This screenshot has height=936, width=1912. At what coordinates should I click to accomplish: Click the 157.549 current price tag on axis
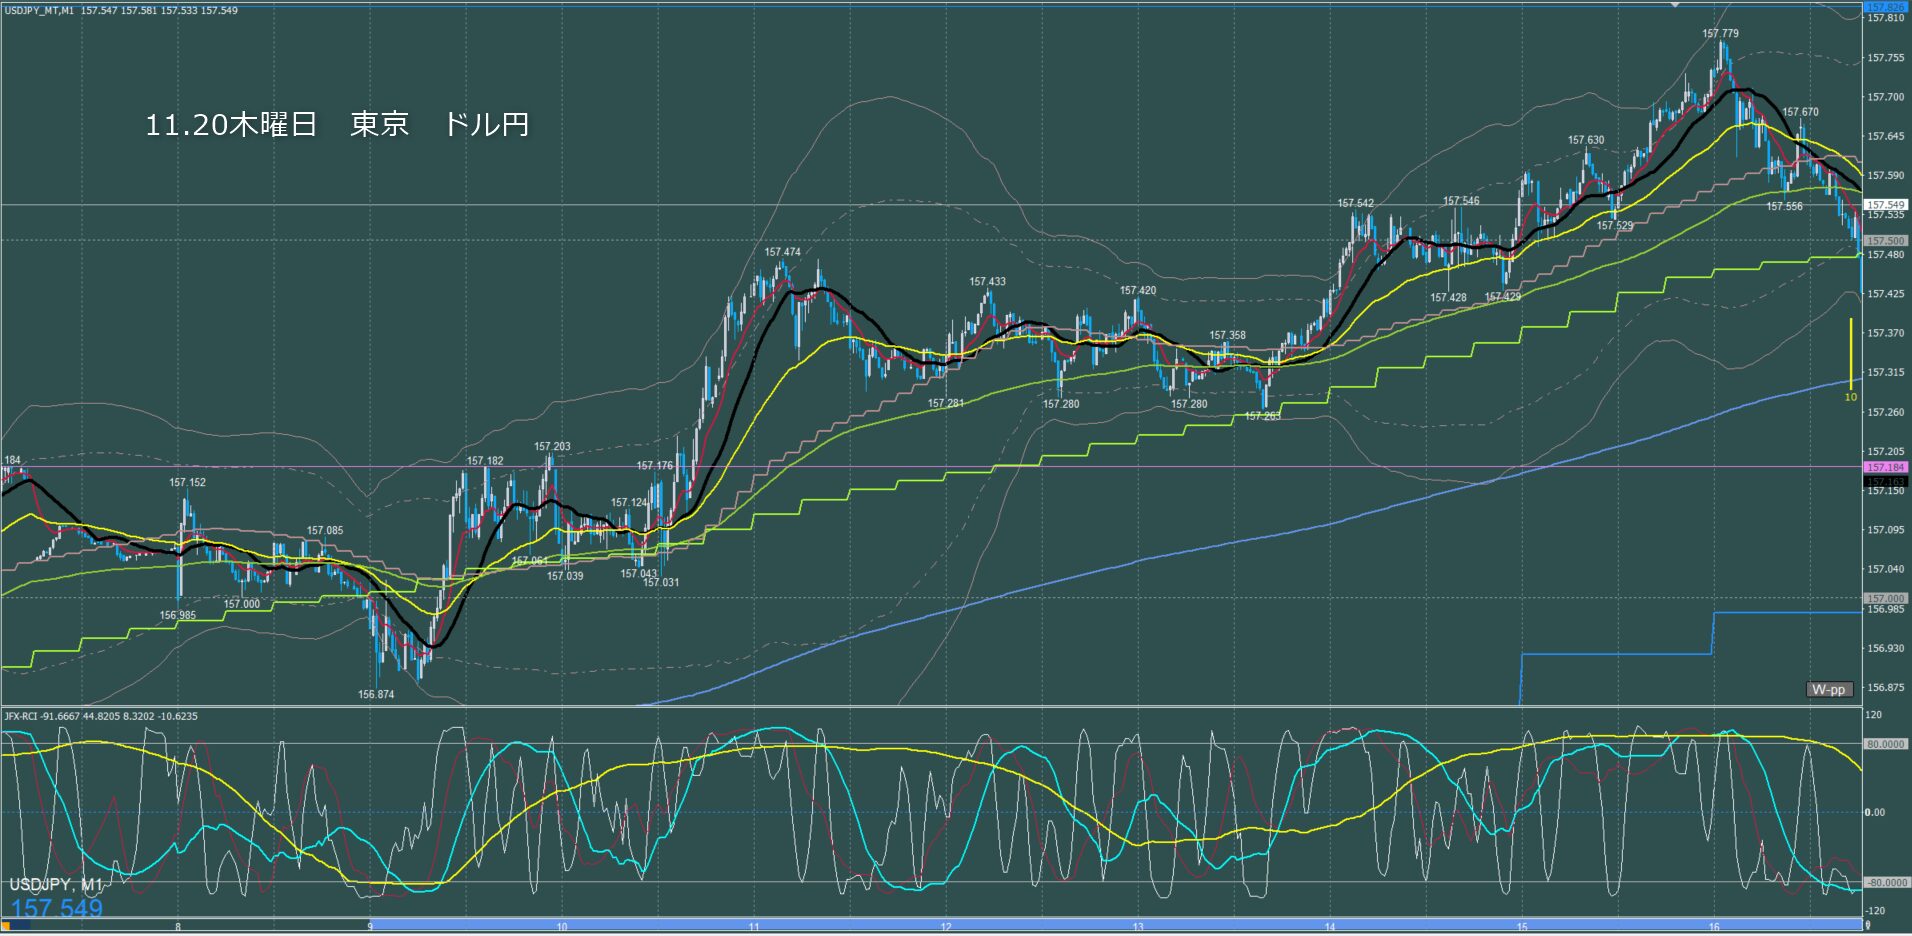pos(1885,205)
